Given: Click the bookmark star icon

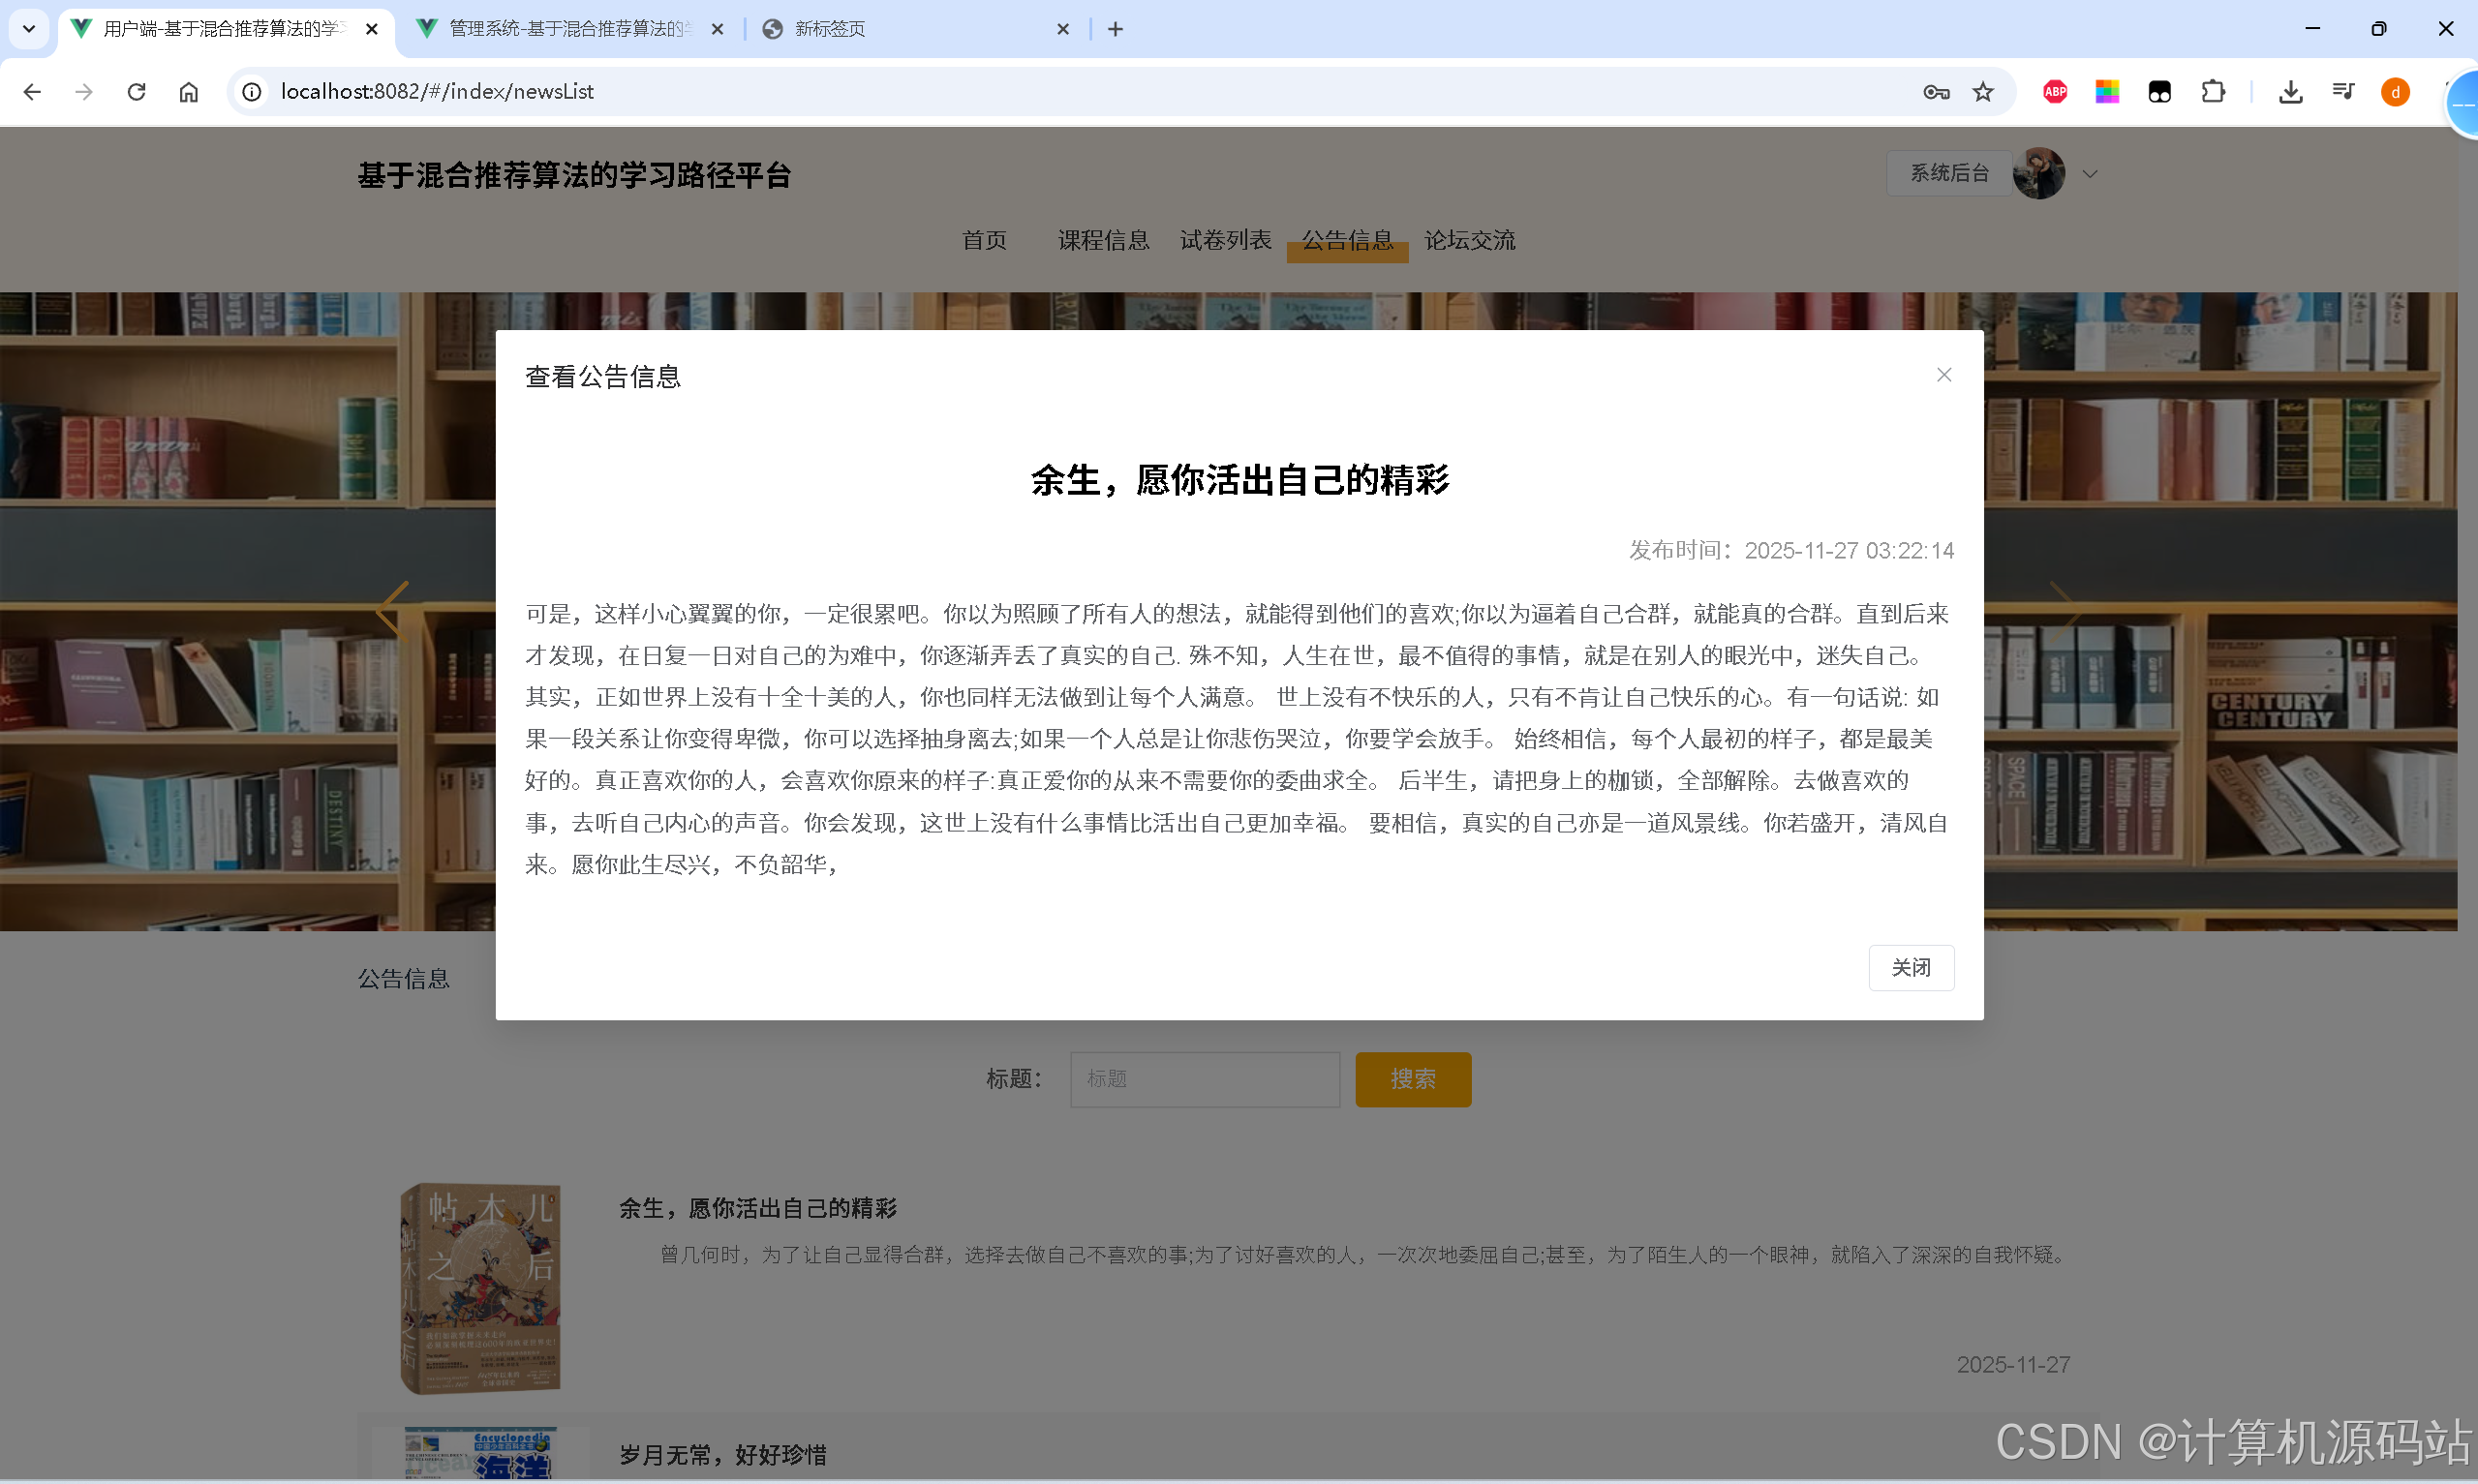Looking at the screenshot, I should [1983, 91].
